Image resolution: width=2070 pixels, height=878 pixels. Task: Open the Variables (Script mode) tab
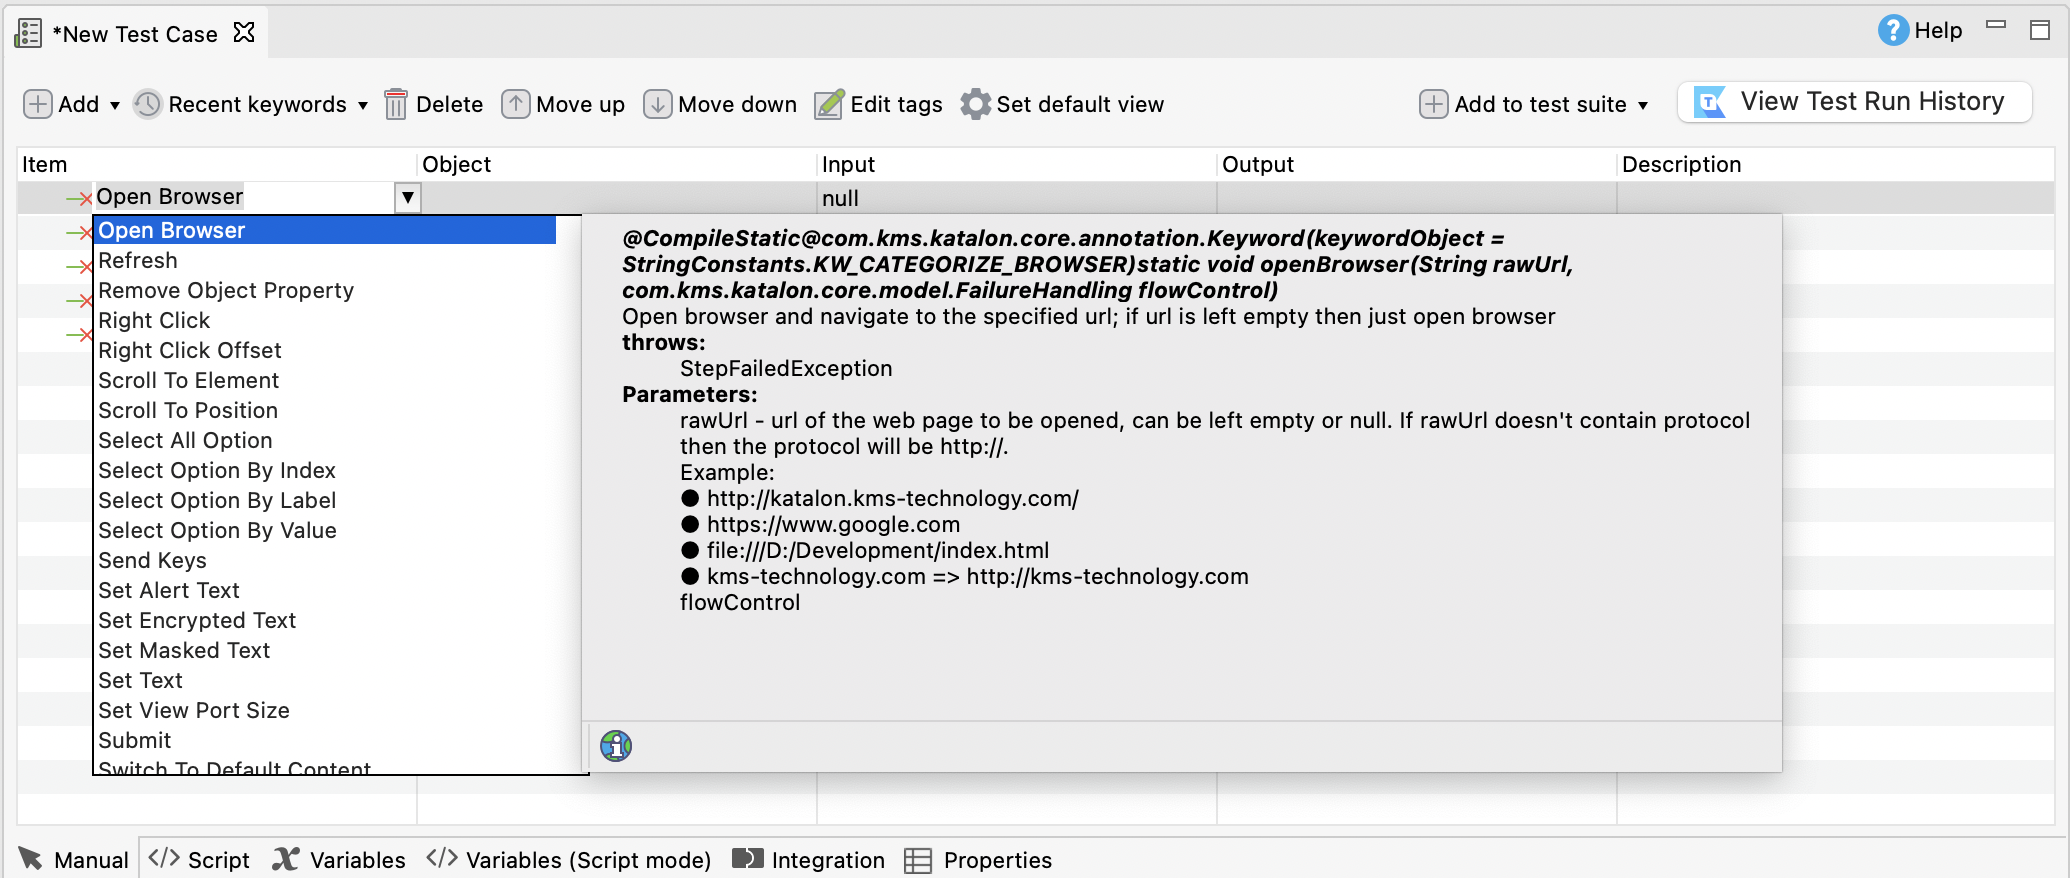tap(569, 860)
